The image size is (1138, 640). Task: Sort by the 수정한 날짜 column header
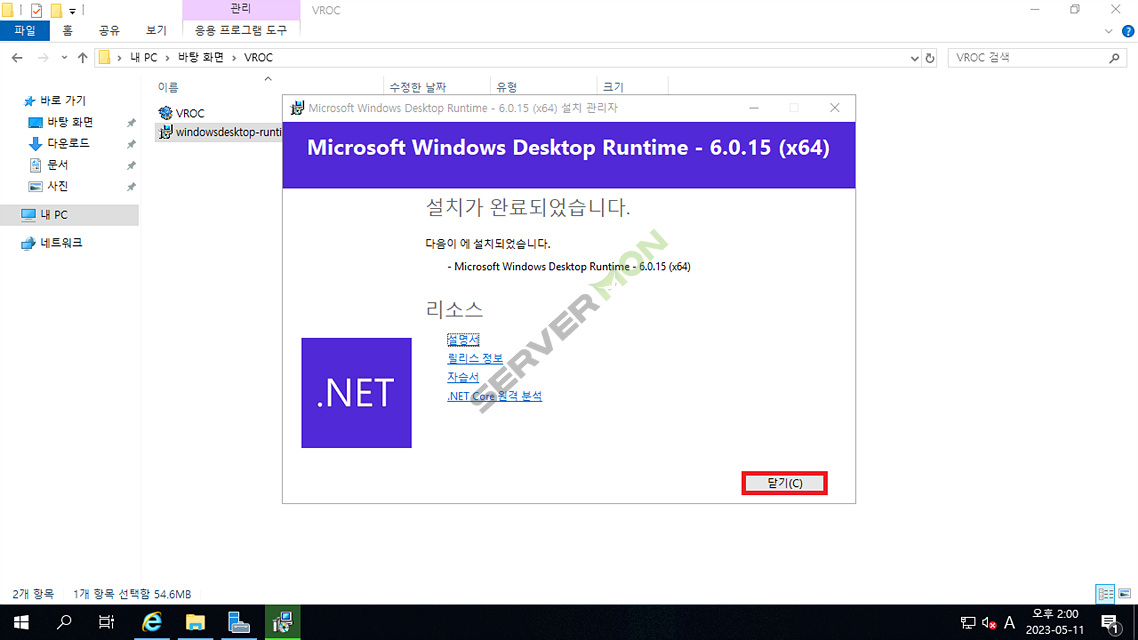(417, 87)
